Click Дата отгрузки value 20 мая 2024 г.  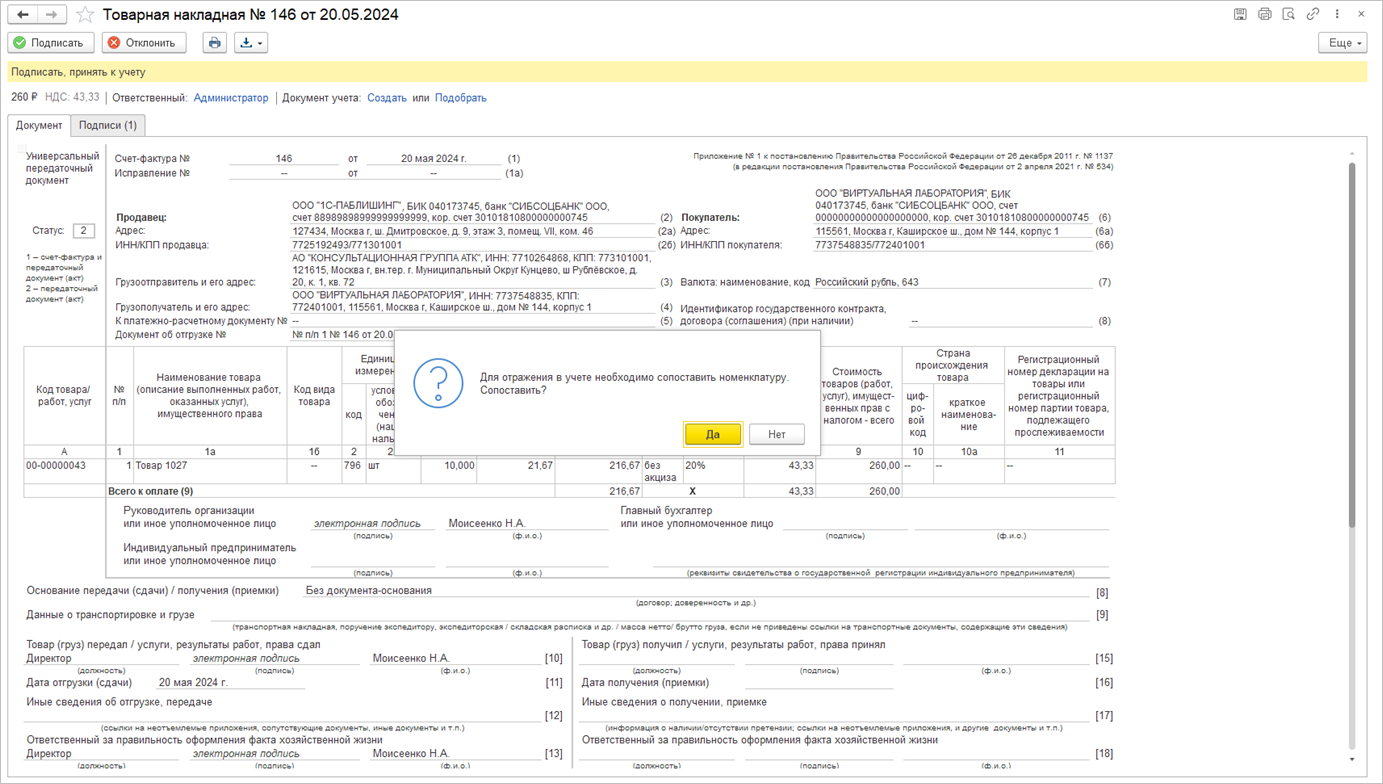193,683
